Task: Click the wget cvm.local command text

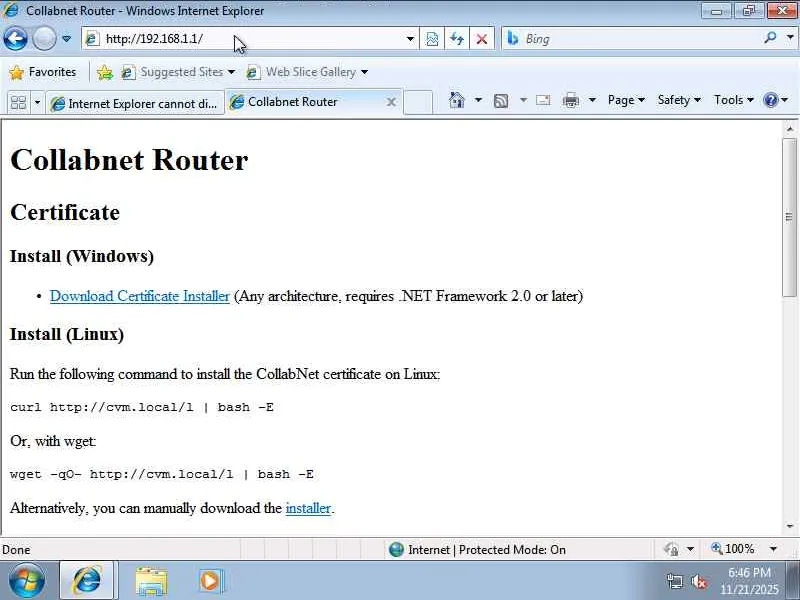Action: pyautogui.click(x=162, y=474)
